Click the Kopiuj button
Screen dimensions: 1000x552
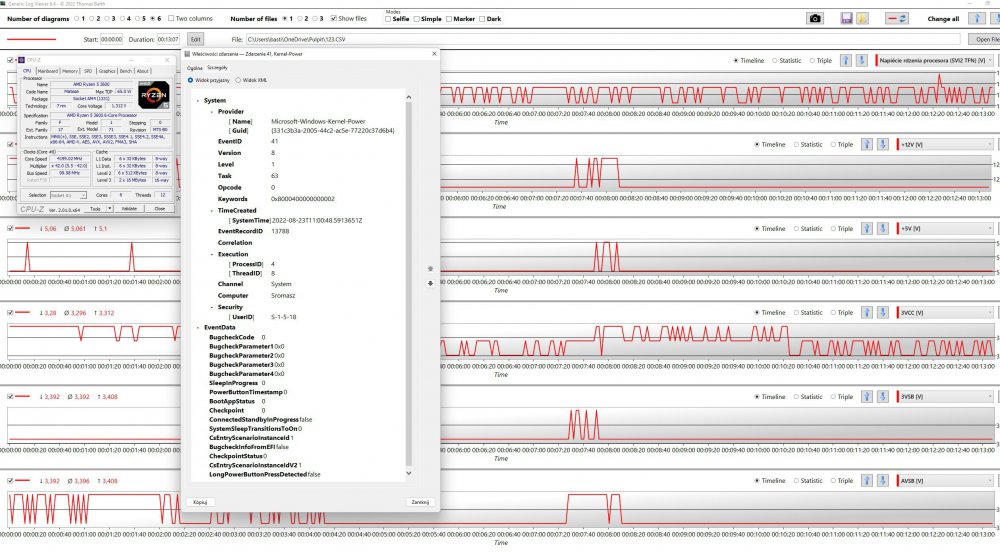coord(200,502)
